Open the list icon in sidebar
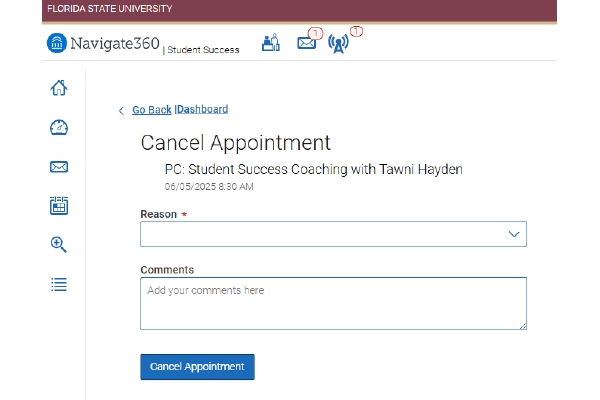Image resolution: width=600 pixels, height=400 pixels. 59,284
